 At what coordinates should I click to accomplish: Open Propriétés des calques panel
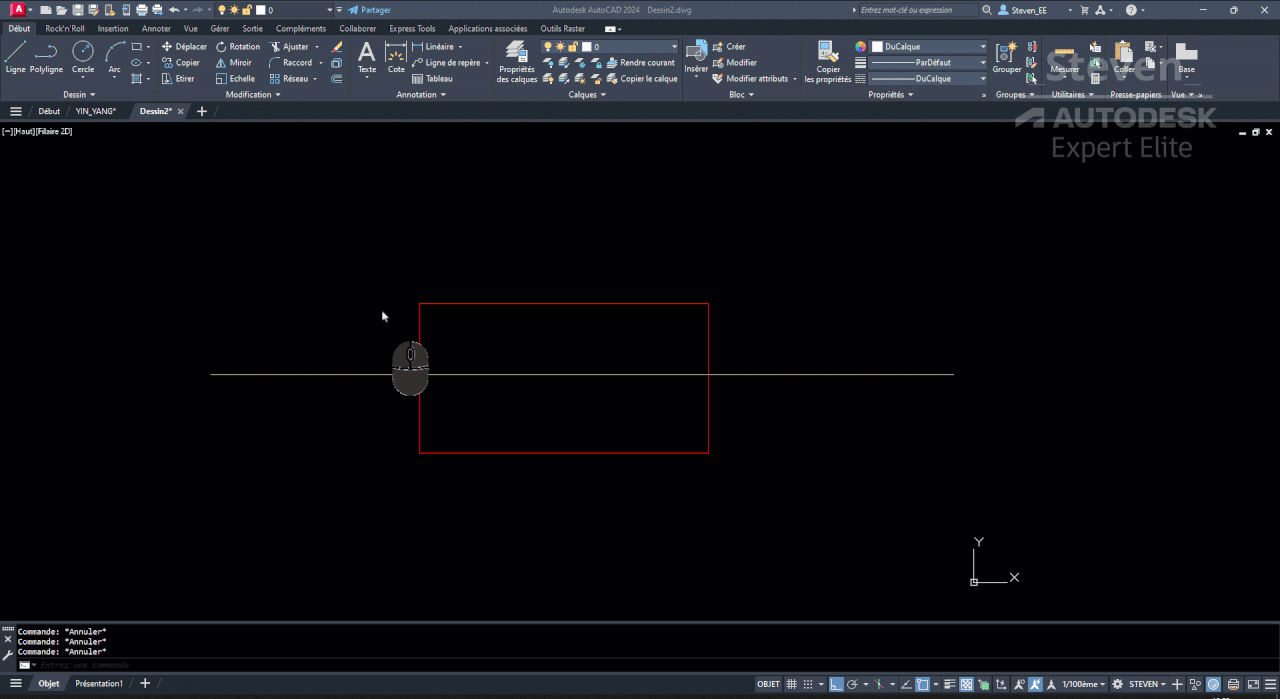[x=517, y=62]
